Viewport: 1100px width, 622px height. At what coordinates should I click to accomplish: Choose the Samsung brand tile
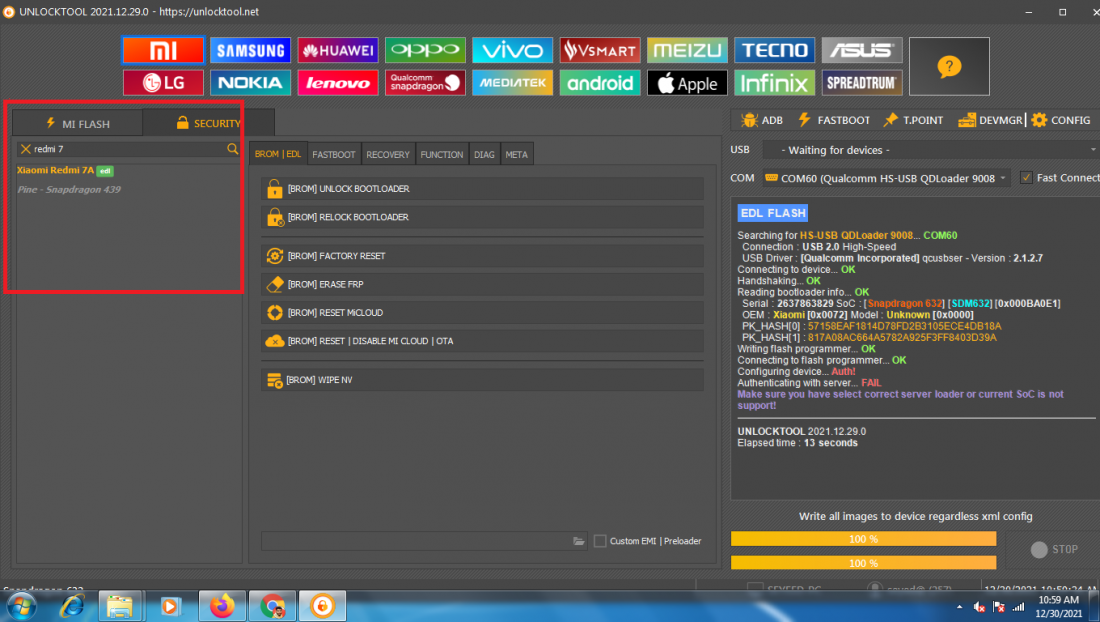(250, 50)
